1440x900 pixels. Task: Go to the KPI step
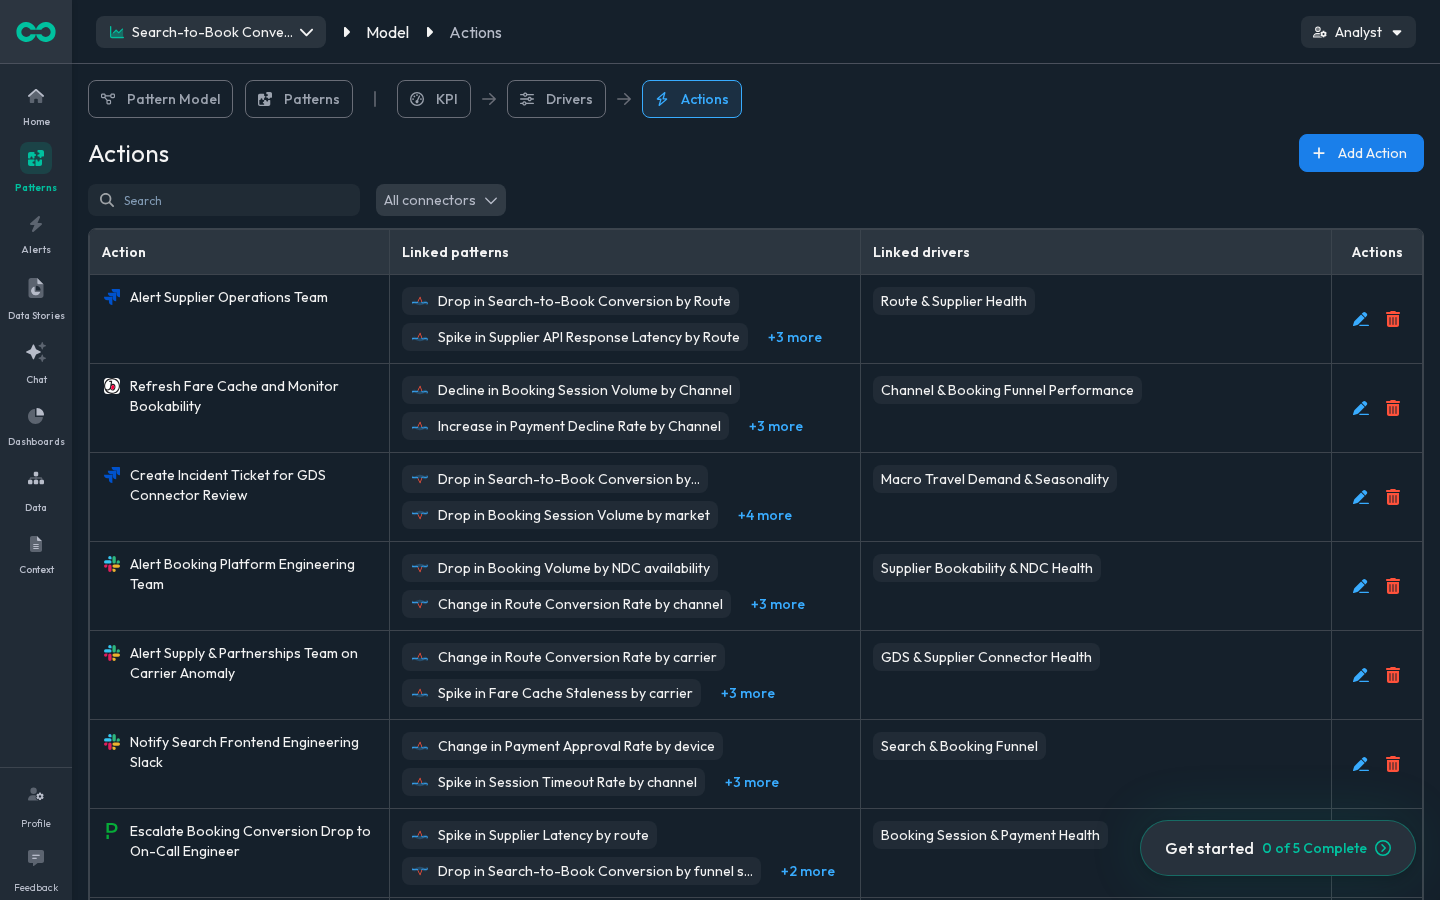[x=434, y=99]
